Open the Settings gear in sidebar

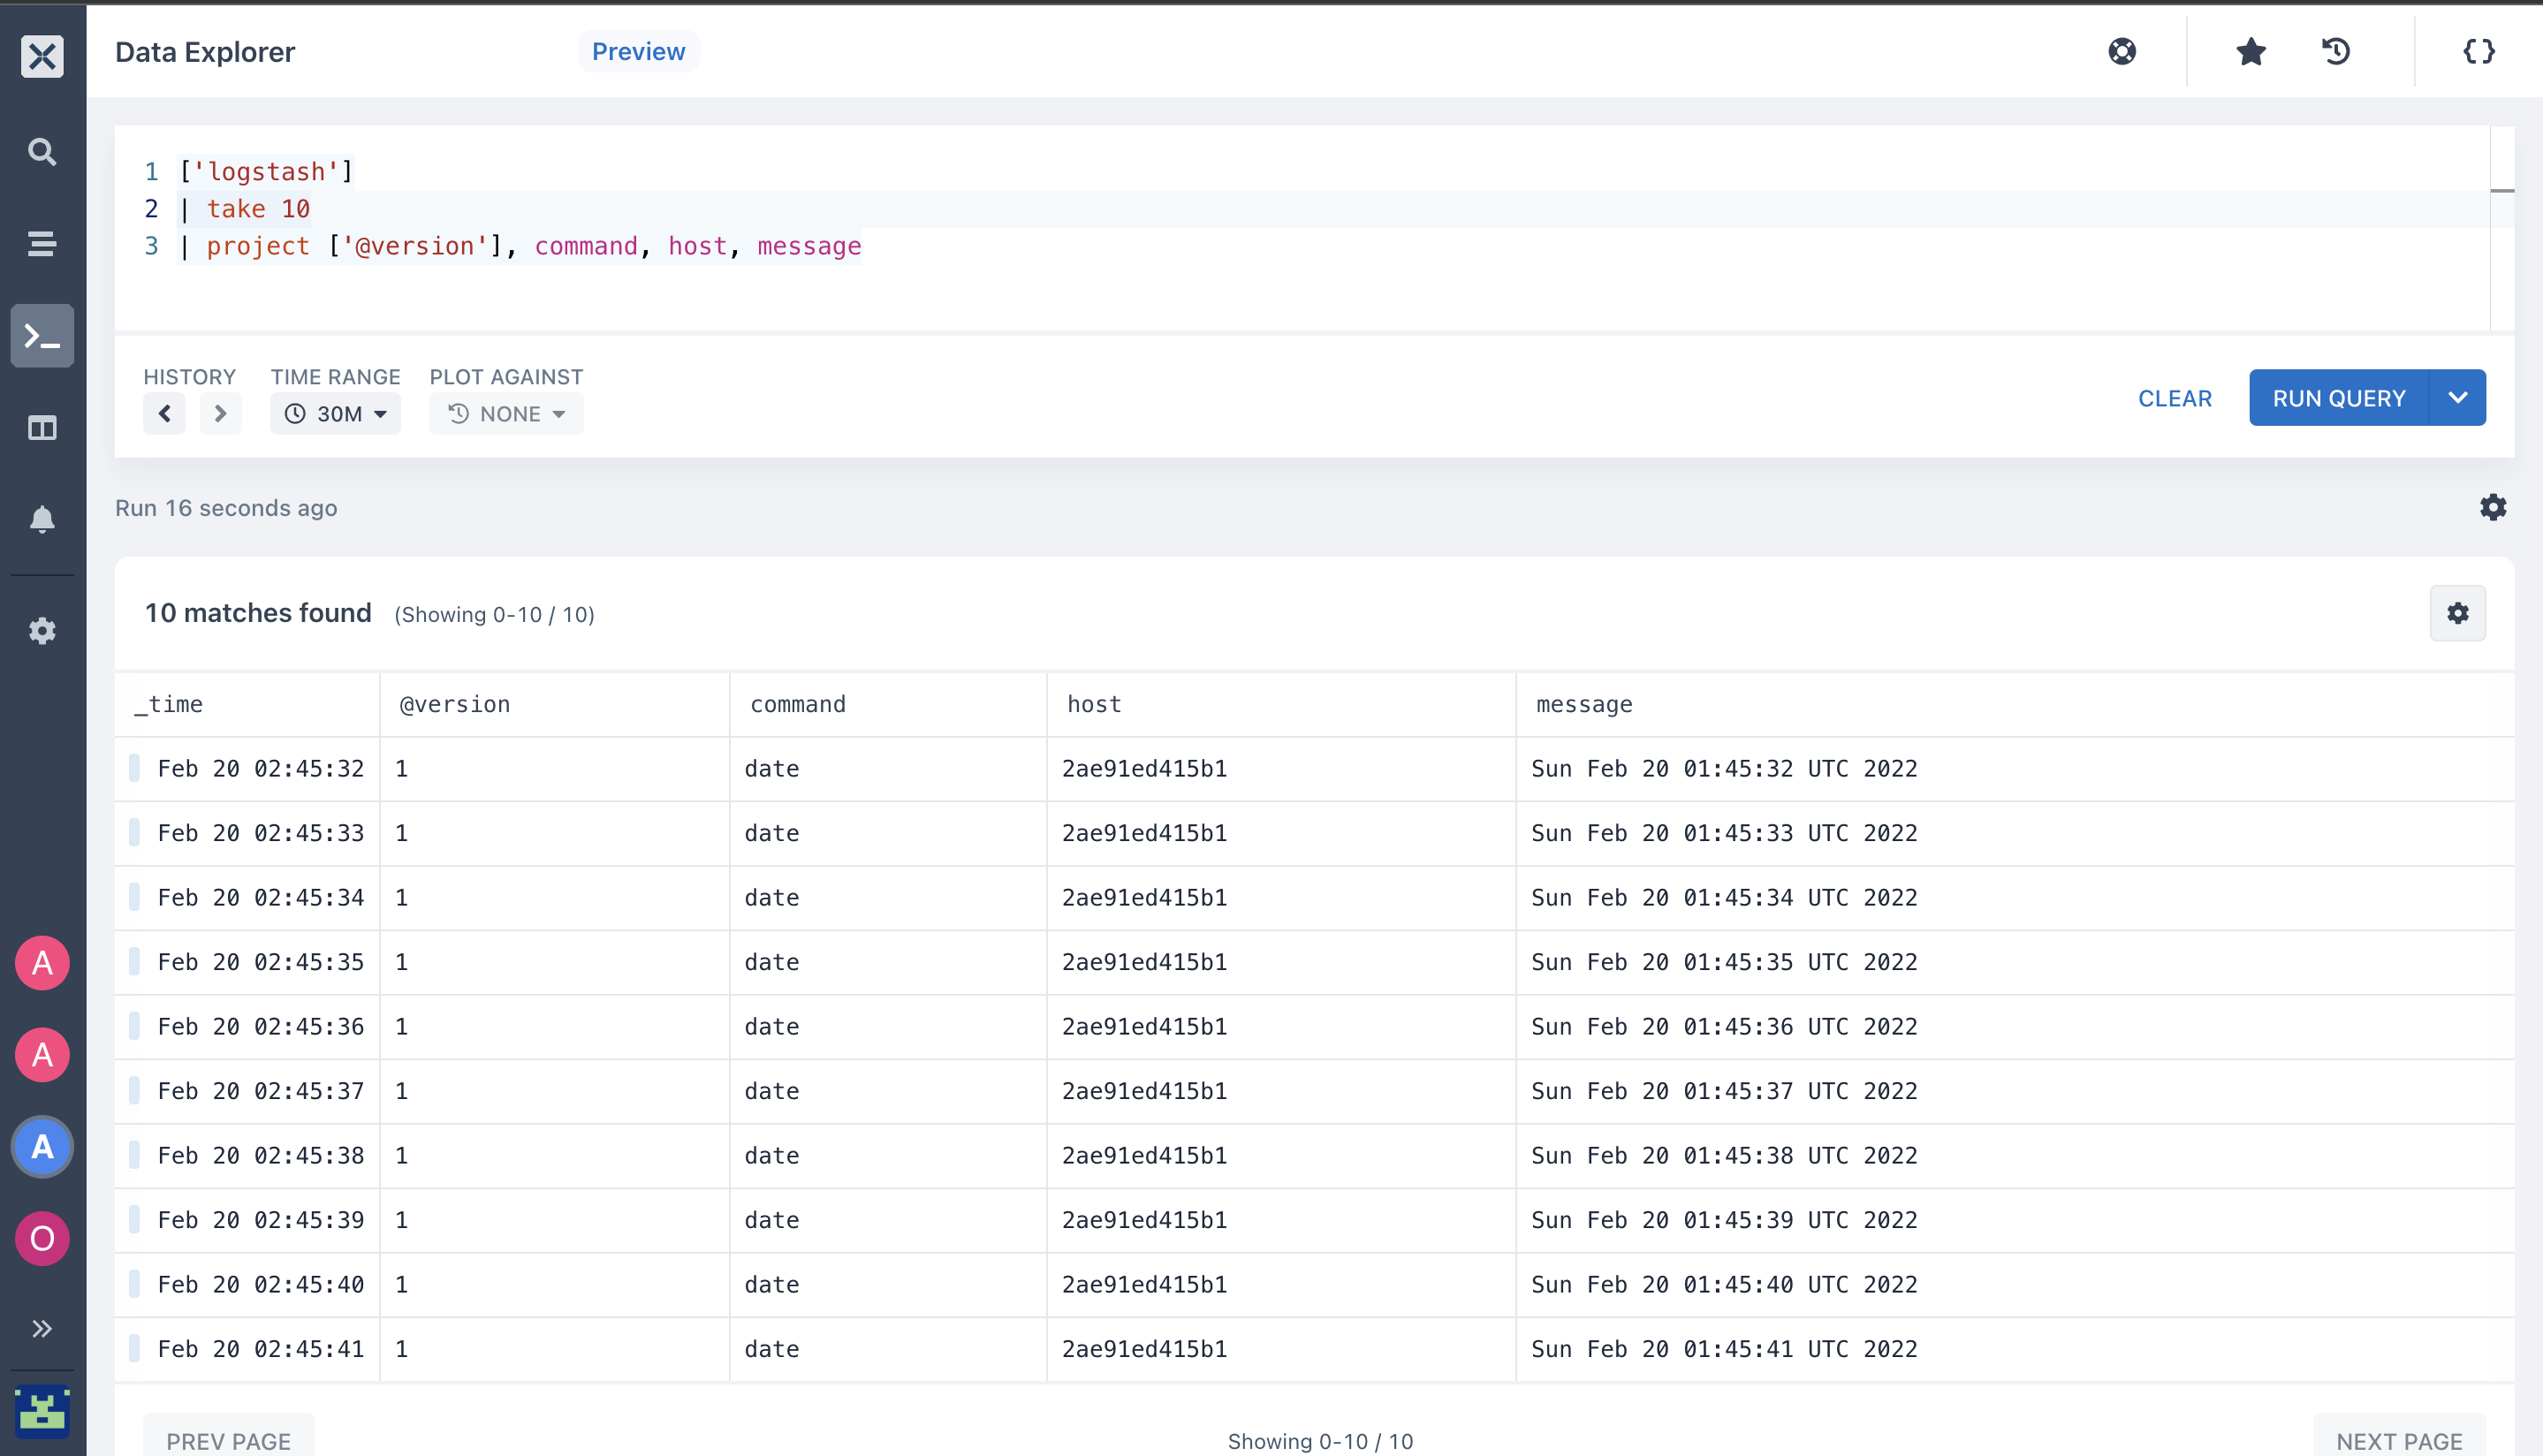pyautogui.click(x=42, y=631)
